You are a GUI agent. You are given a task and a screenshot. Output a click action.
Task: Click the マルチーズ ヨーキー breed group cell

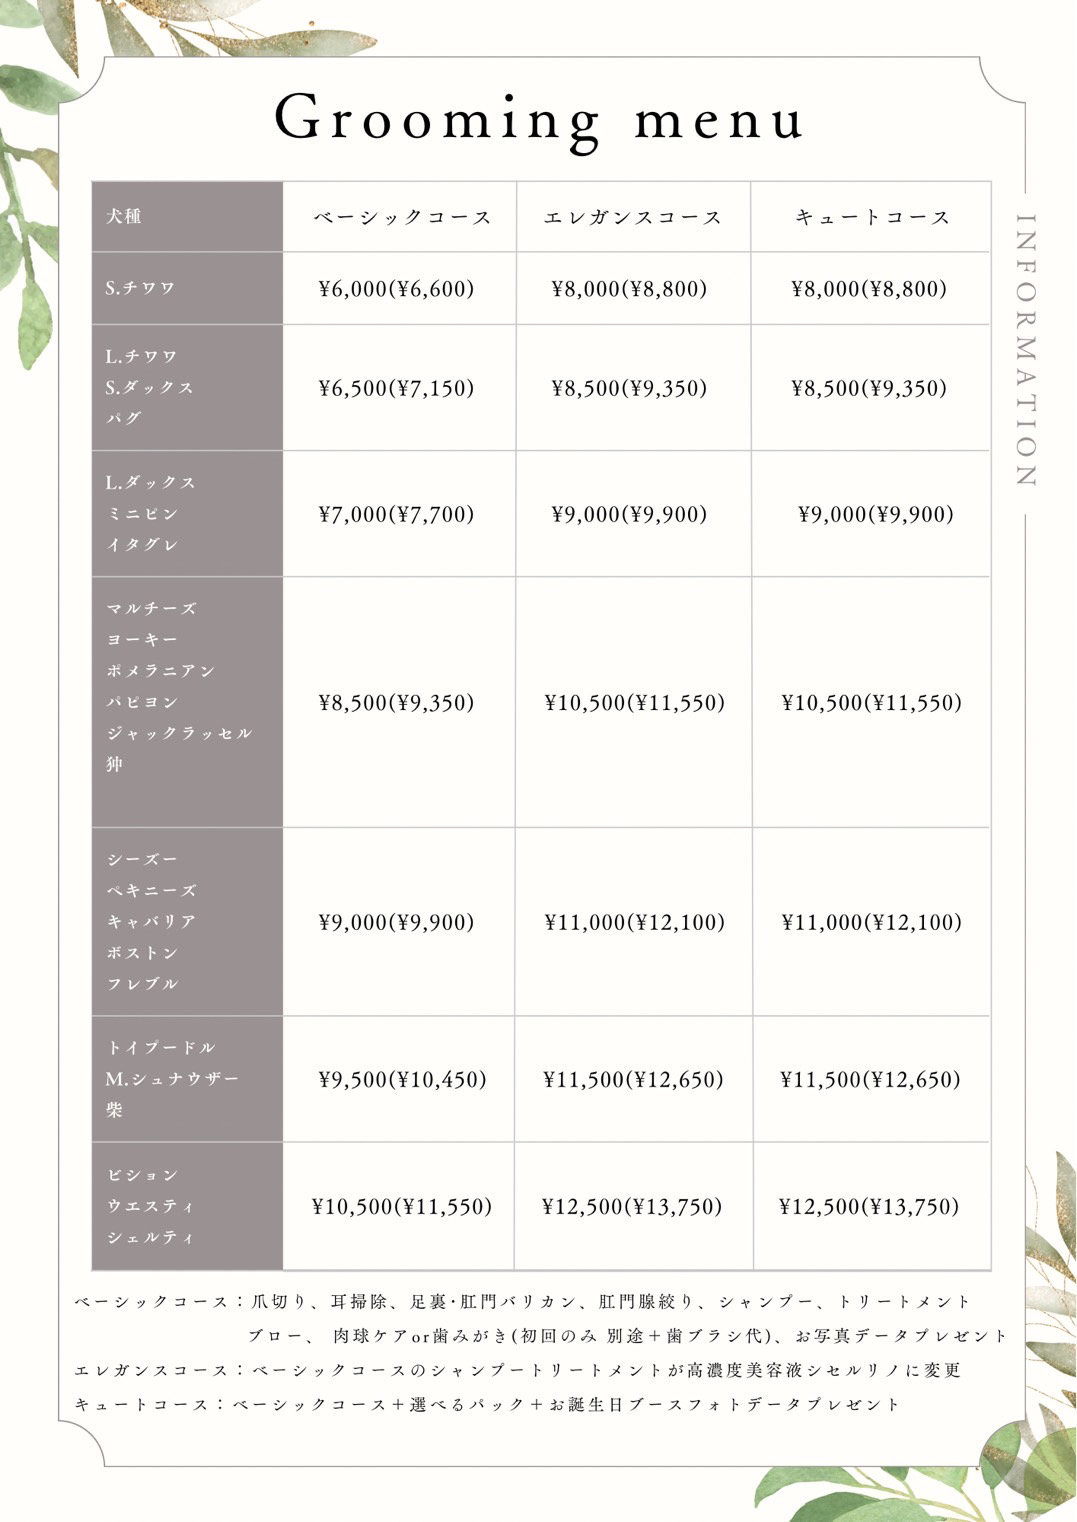(187, 702)
